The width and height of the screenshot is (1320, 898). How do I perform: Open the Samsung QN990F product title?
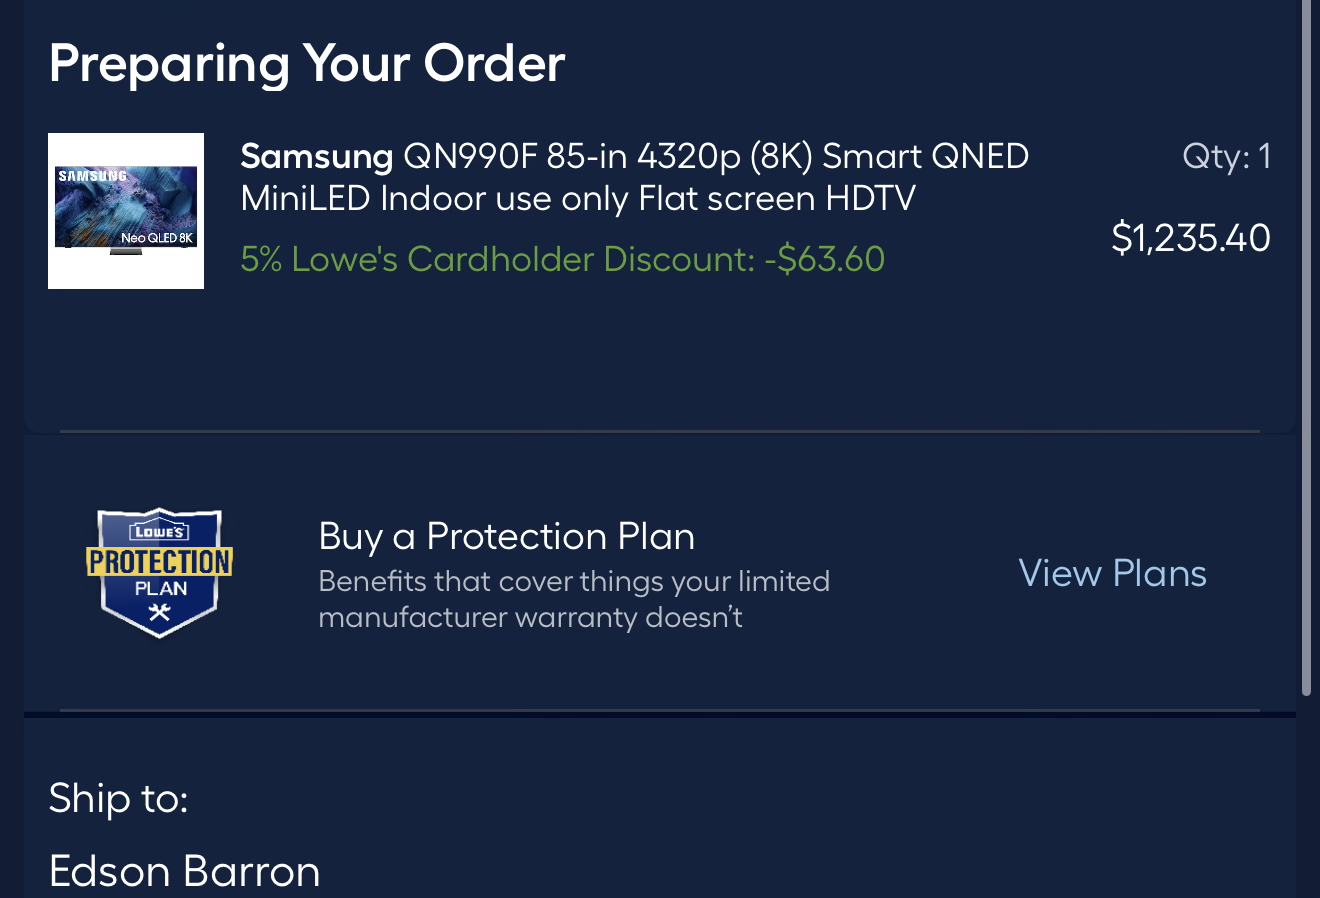click(635, 177)
